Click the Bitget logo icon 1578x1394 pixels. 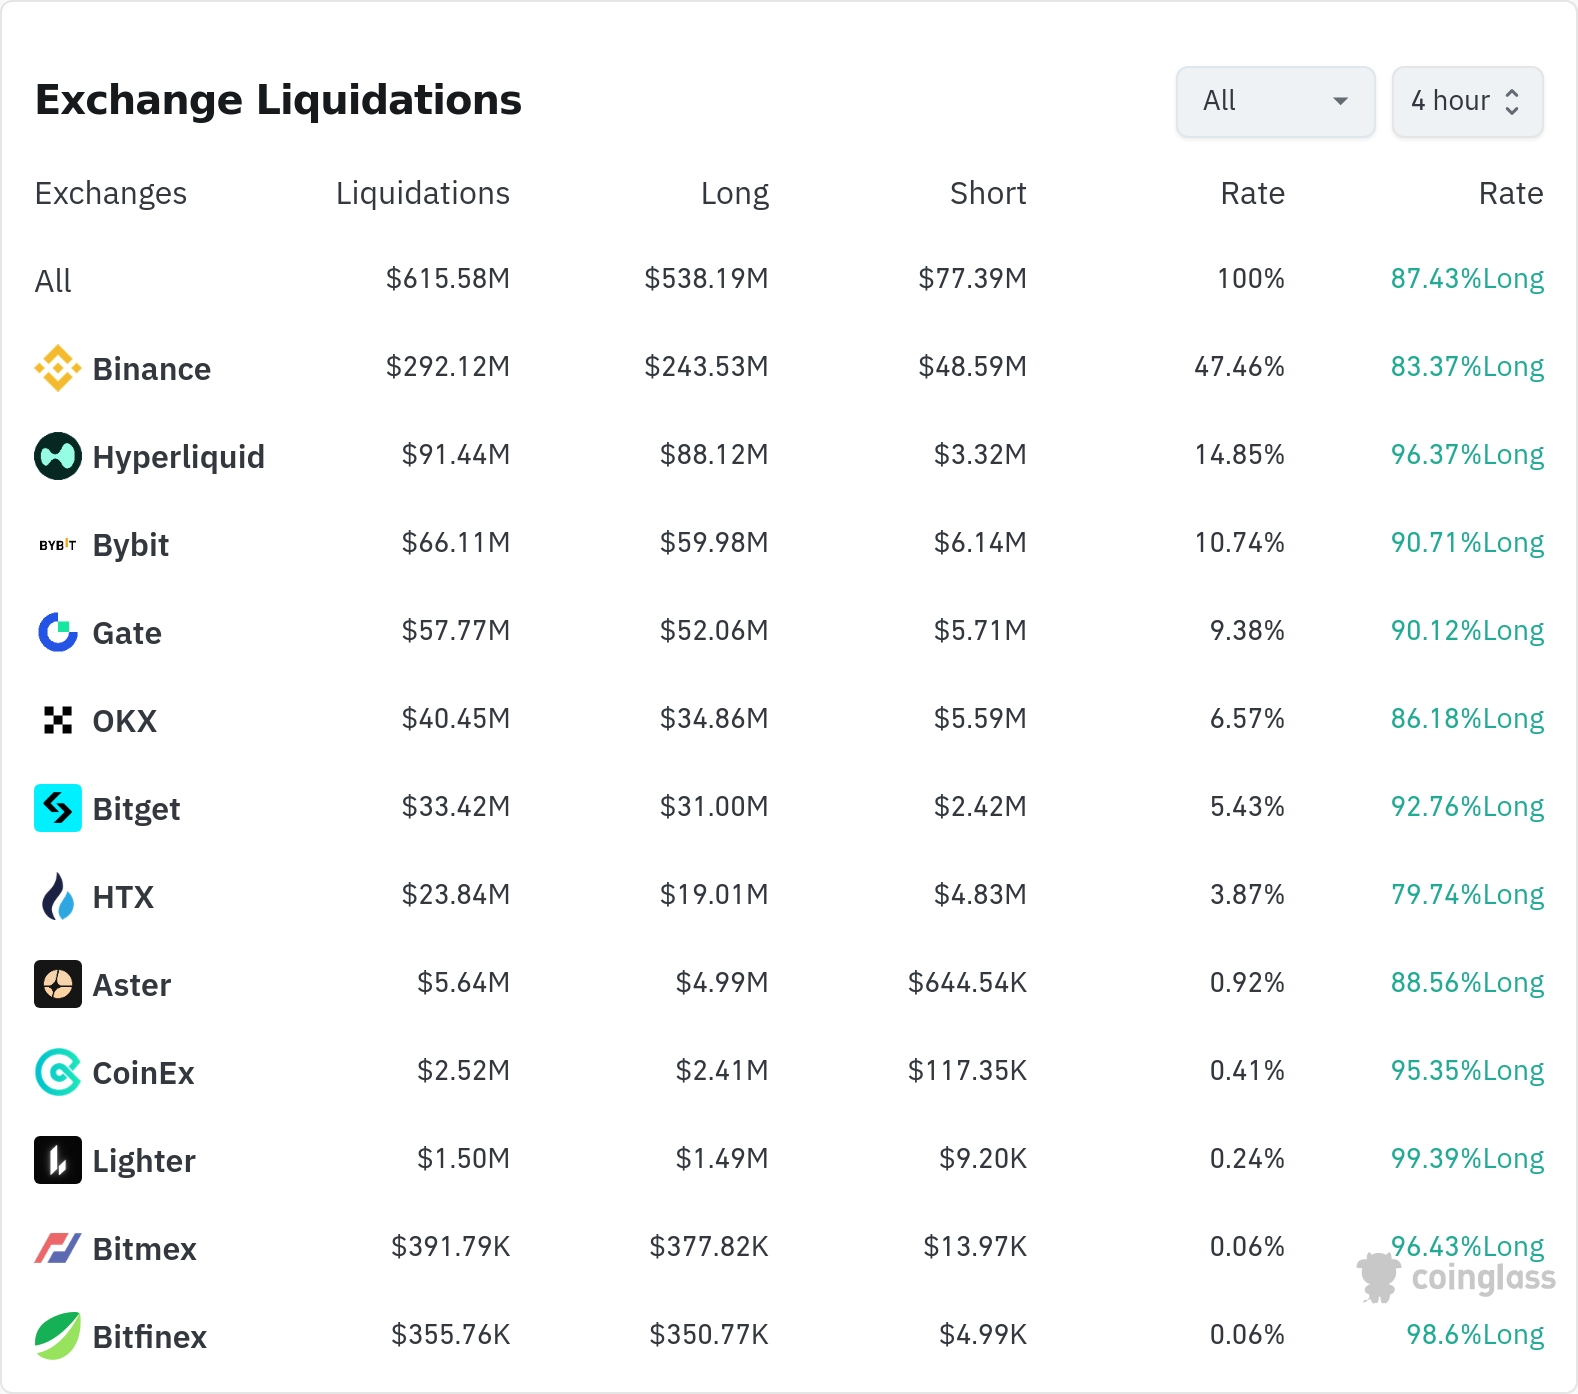tap(58, 808)
